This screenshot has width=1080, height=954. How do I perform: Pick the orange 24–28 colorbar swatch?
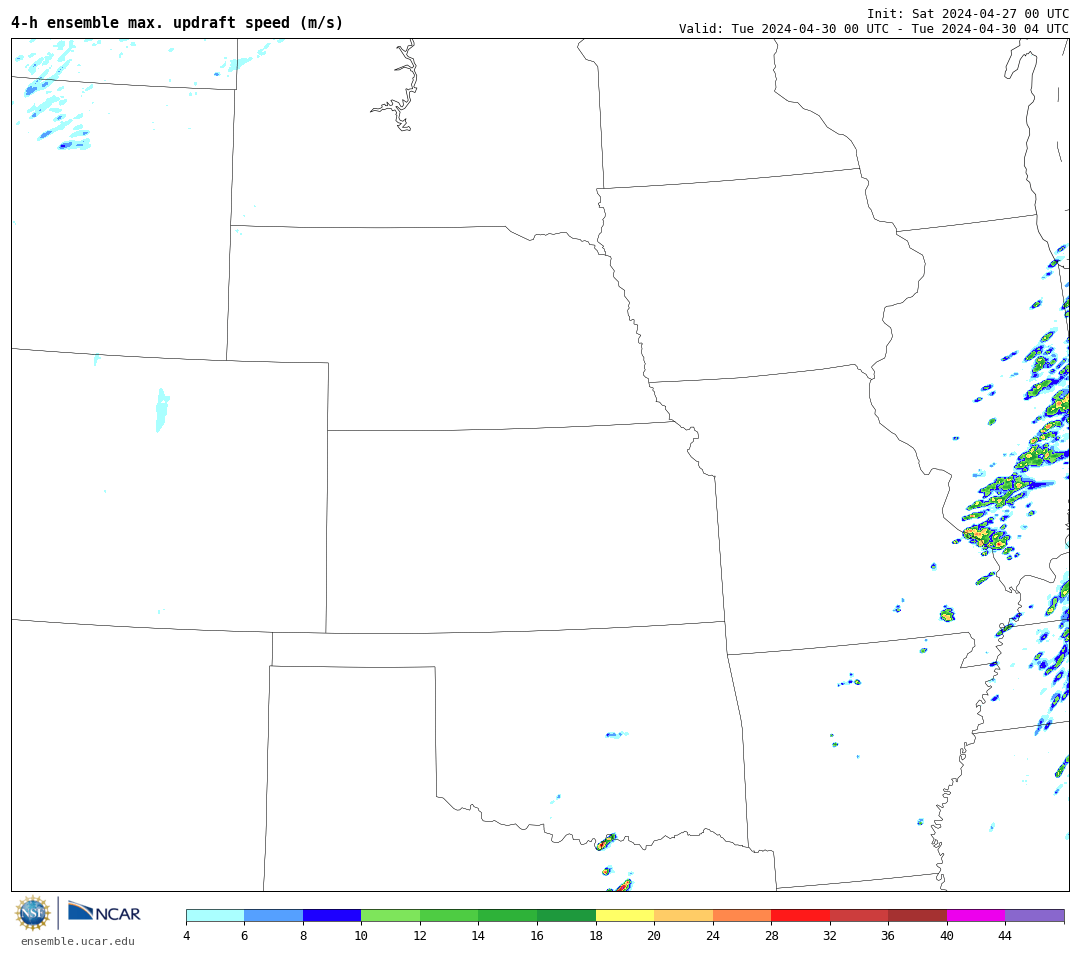point(742,915)
